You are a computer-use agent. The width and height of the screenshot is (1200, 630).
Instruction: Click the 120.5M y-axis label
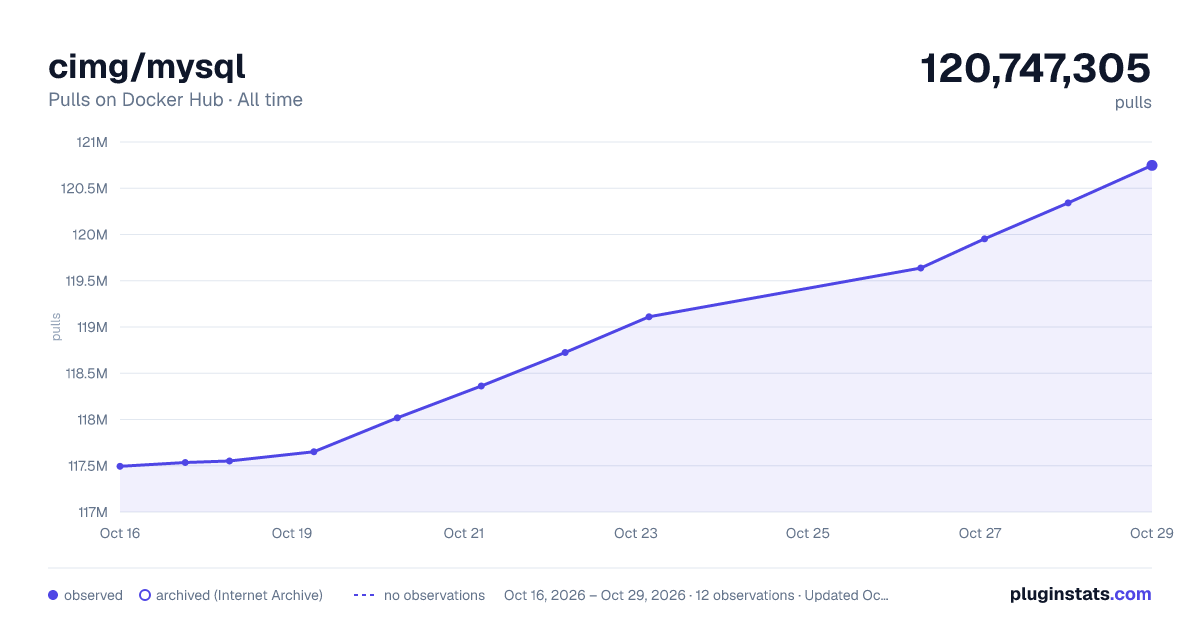[86, 188]
